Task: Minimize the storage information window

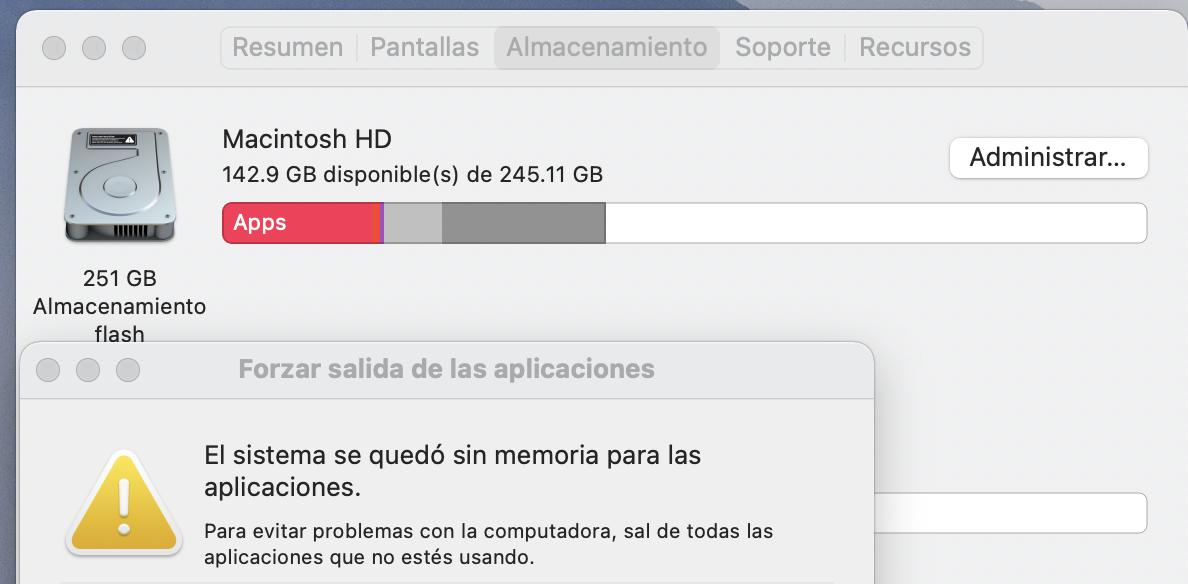Action: pyautogui.click(x=94, y=47)
